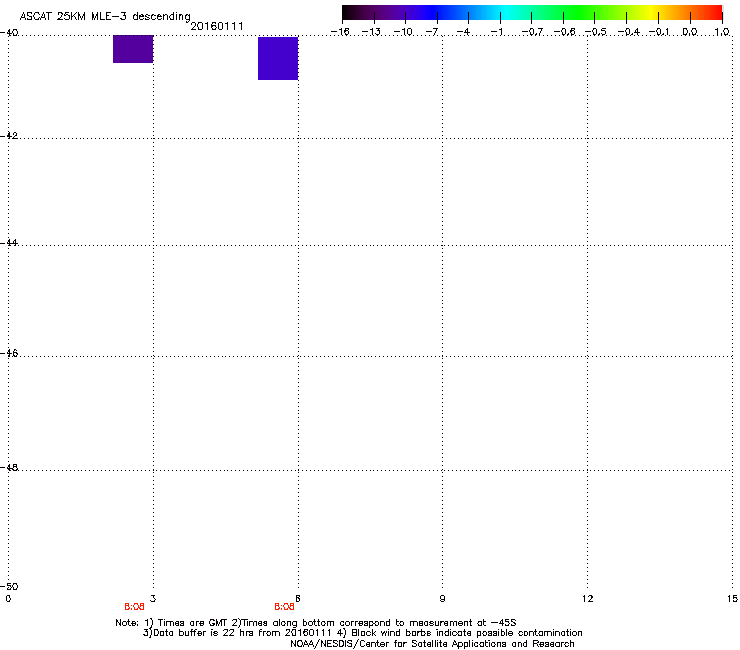The image size is (740, 650).
Task: Click the longitude axis label "12"
Action: click(x=587, y=599)
